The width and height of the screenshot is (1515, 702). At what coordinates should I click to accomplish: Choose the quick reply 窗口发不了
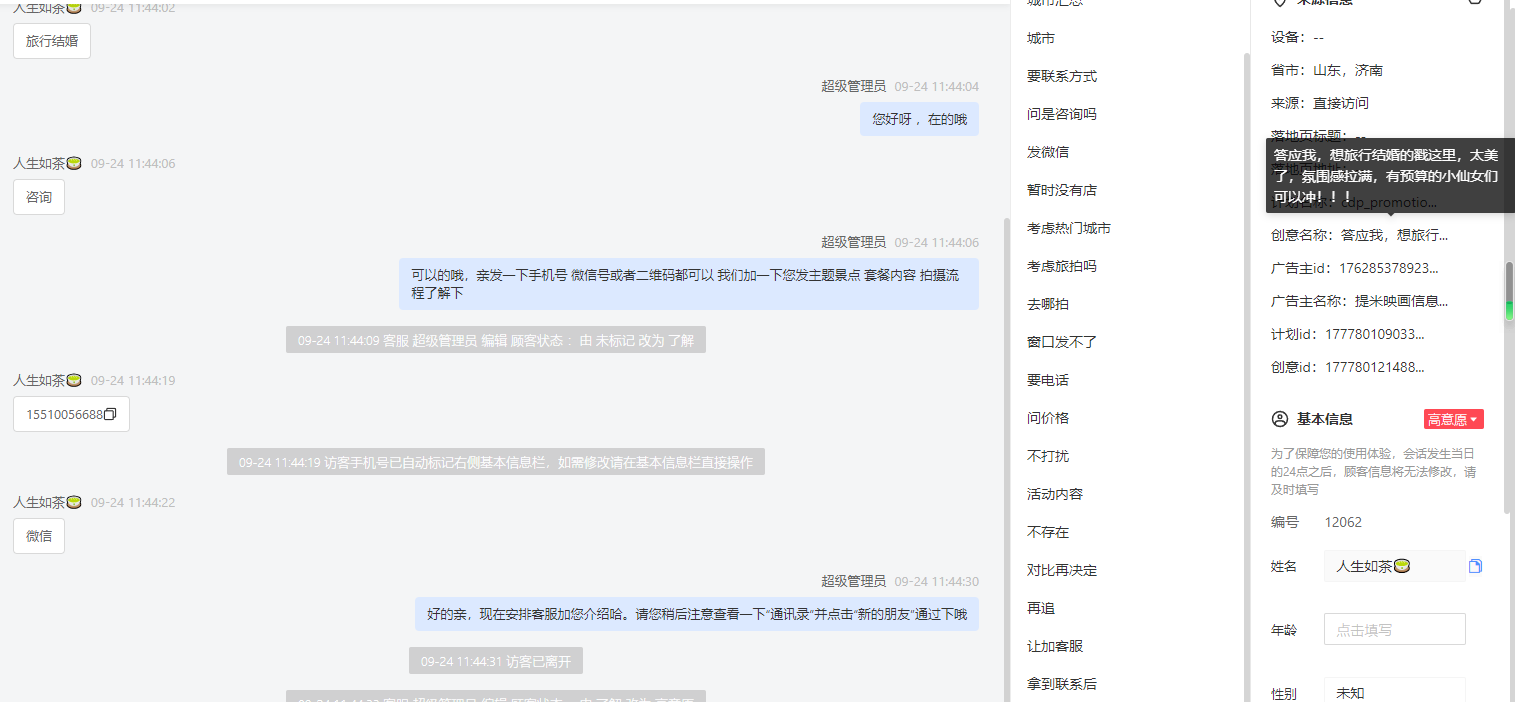click(1062, 342)
